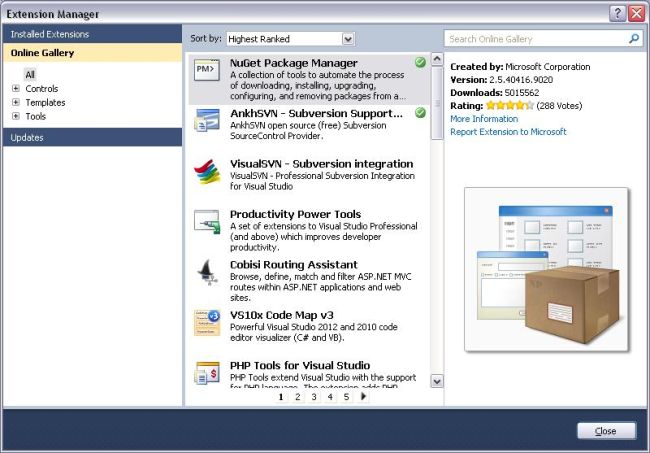650x453 pixels.
Task: Click the Close button
Action: click(x=606, y=431)
